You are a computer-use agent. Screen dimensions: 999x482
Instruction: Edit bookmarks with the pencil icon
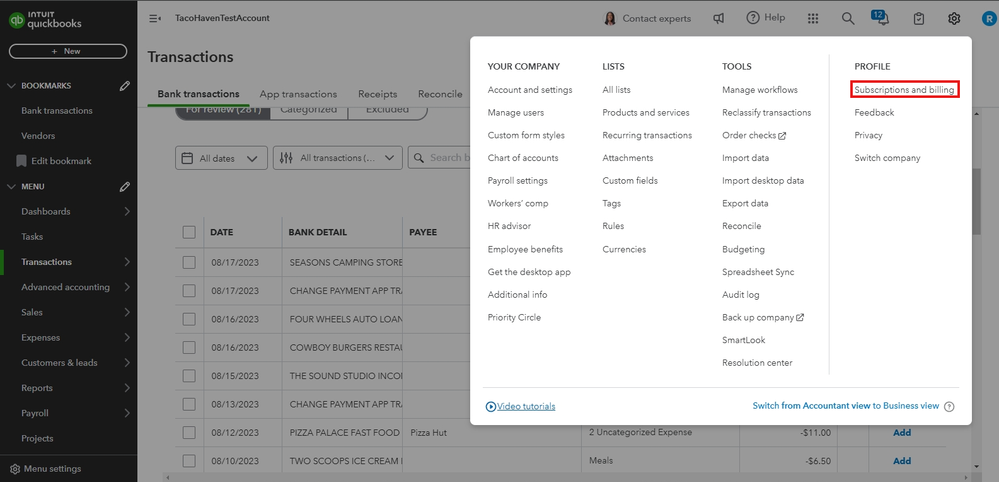click(x=125, y=86)
